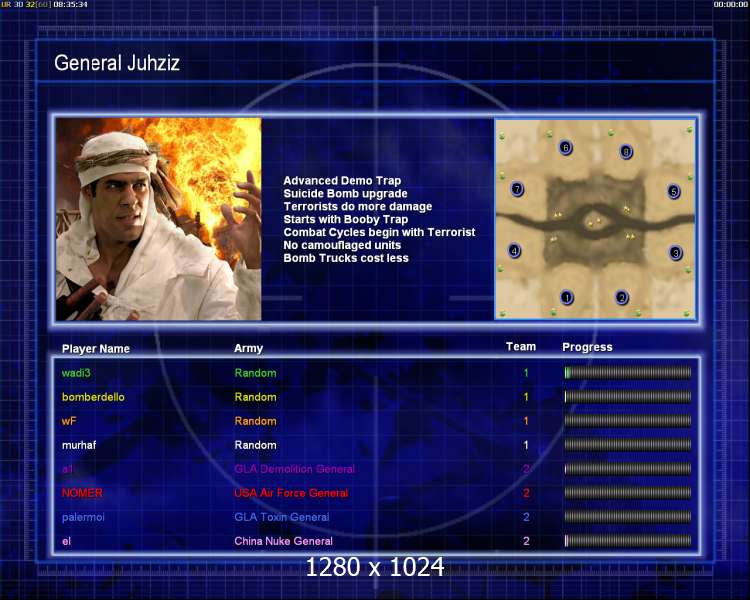Click palermoi's loading progress bar
The width and height of the screenshot is (750, 600).
coord(628,517)
